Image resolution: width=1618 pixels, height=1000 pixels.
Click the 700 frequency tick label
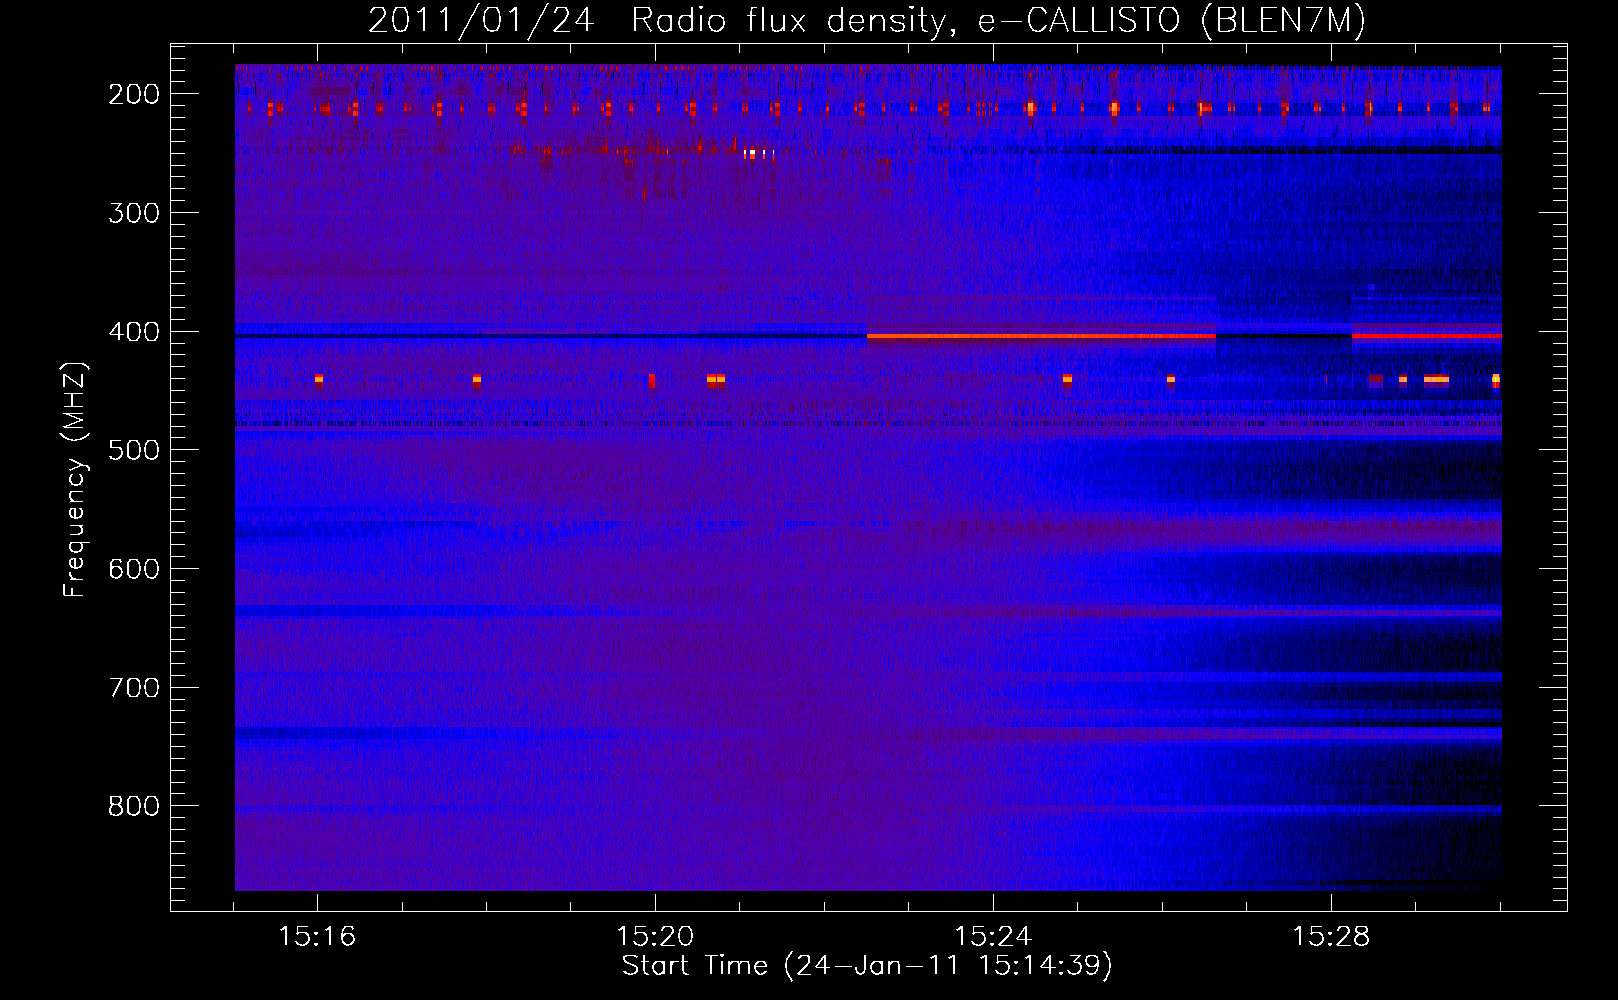[x=133, y=688]
